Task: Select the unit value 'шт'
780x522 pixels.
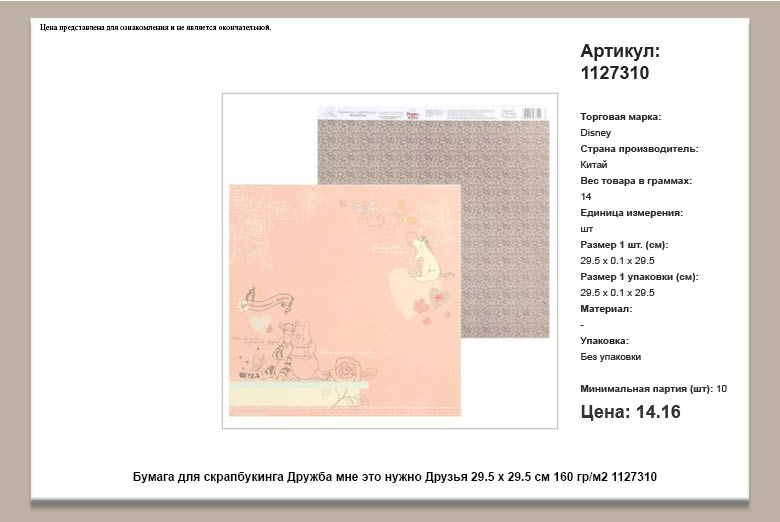Action: point(586,229)
